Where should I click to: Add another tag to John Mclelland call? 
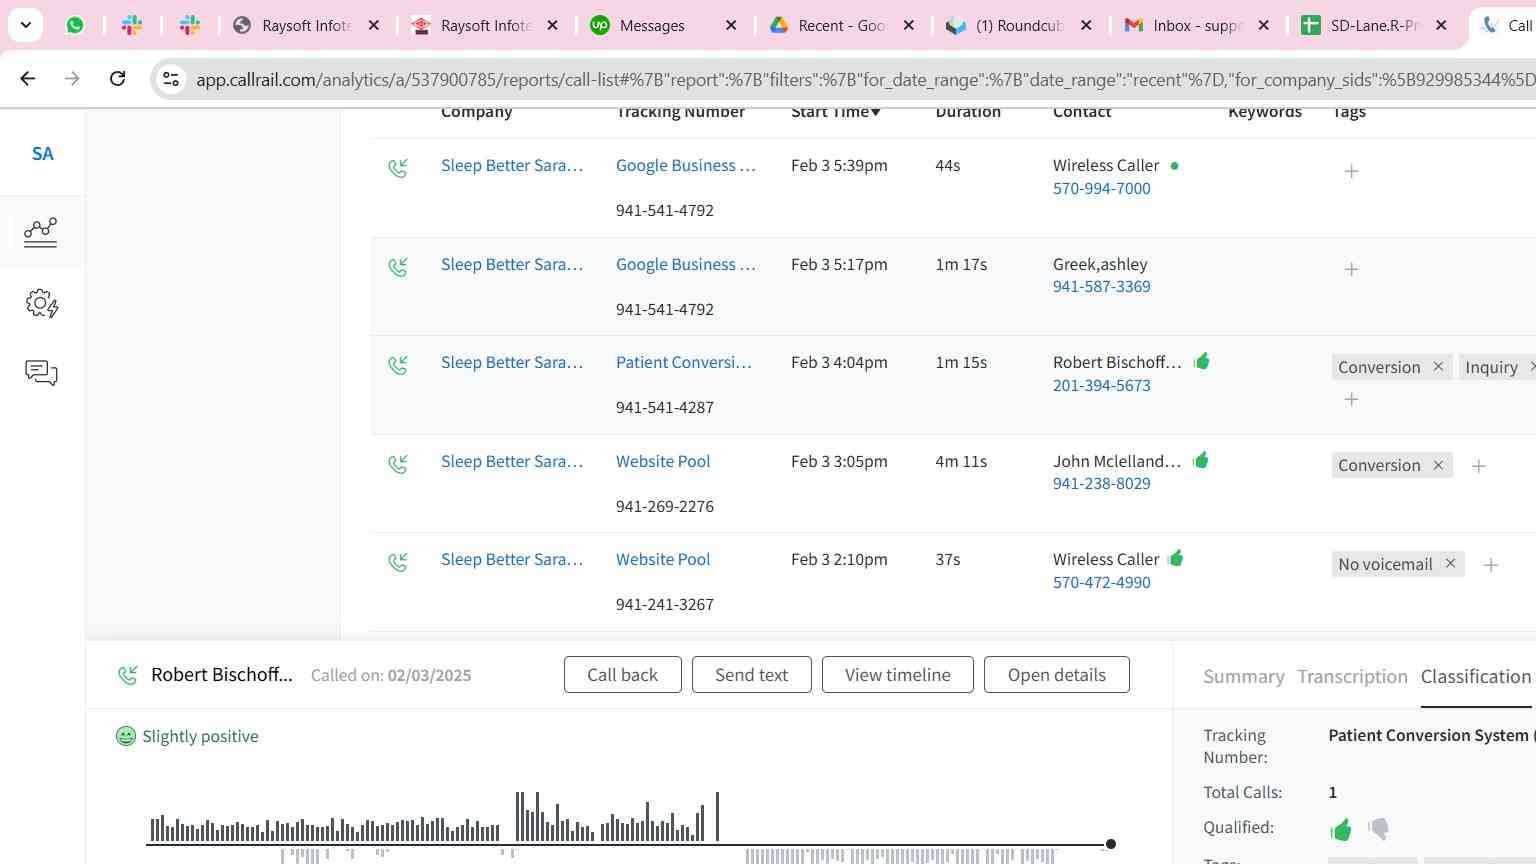coord(1478,466)
